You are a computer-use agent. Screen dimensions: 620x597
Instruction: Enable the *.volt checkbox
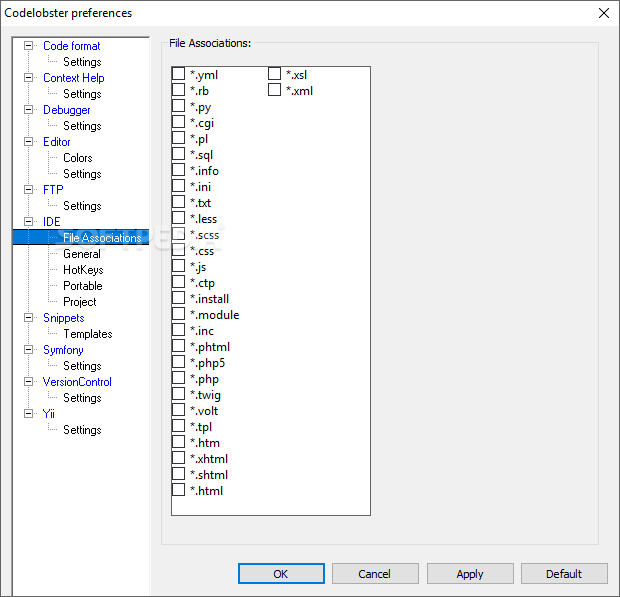tap(178, 410)
